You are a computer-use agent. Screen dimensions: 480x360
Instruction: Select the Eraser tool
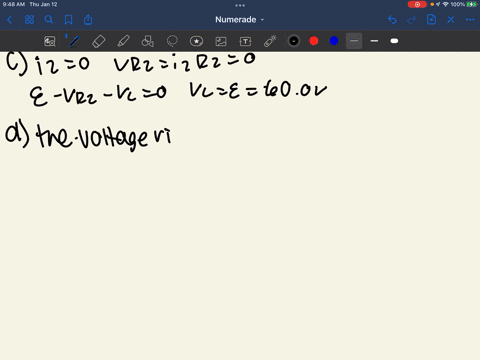(x=98, y=41)
